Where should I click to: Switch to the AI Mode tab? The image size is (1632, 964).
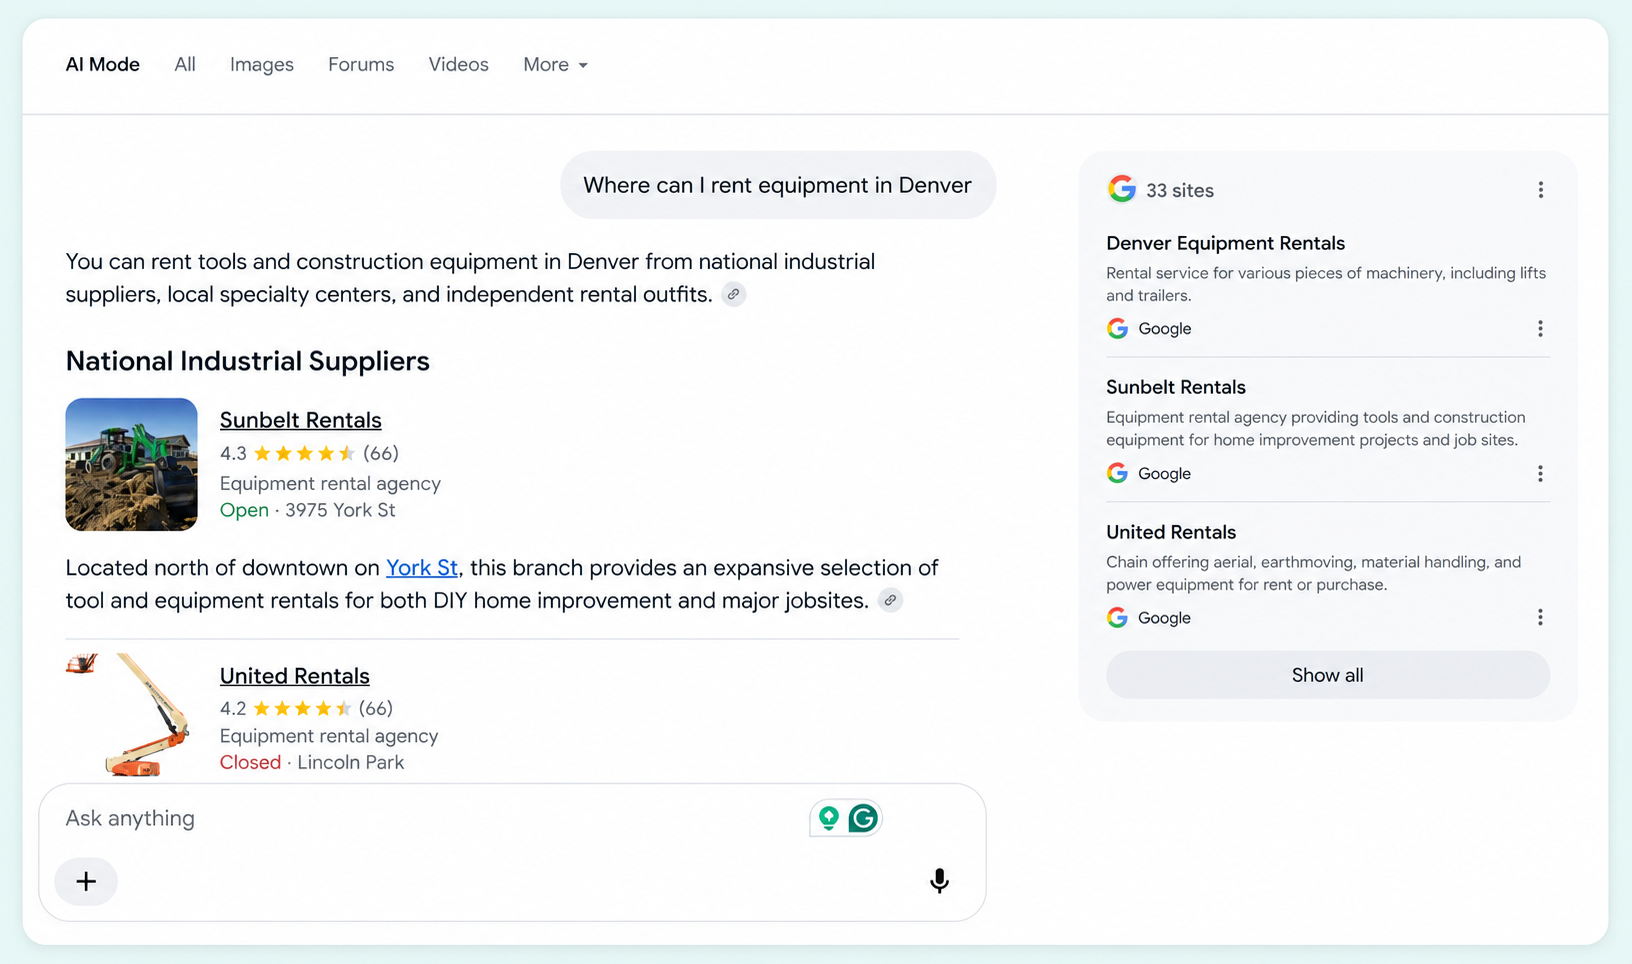pyautogui.click(x=102, y=64)
